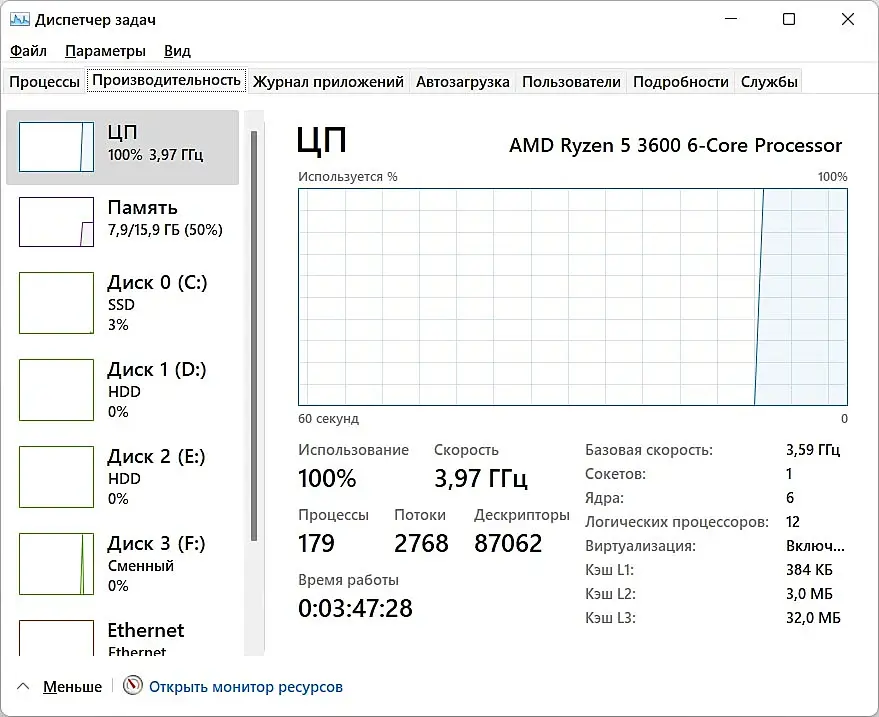Image resolution: width=879 pixels, height=717 pixels.
Task: Switch to the Журнал приложений tab
Action: [x=328, y=82]
